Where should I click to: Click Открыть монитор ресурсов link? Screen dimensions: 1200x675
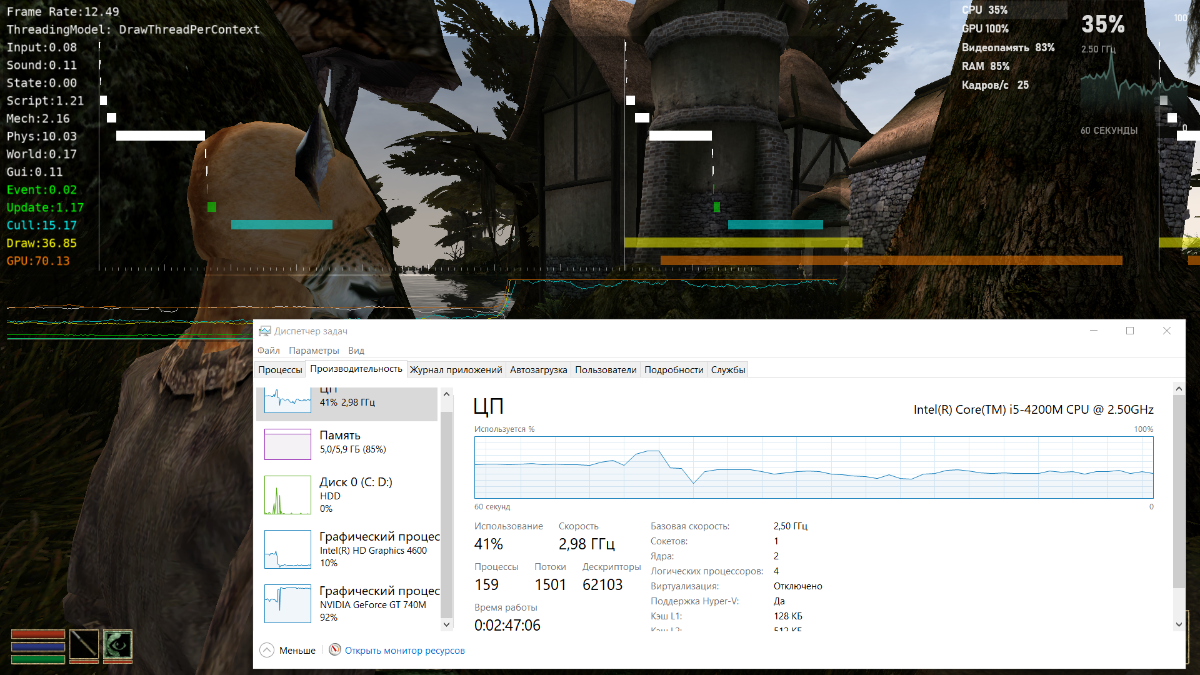click(x=404, y=650)
